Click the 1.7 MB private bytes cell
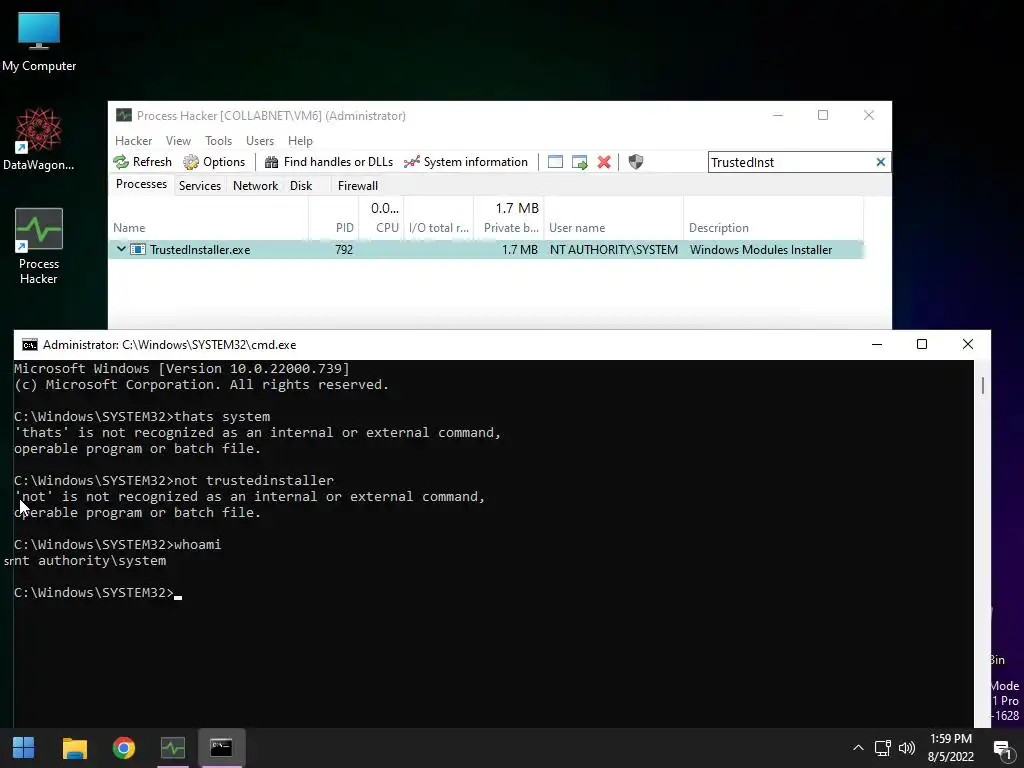 pos(520,249)
